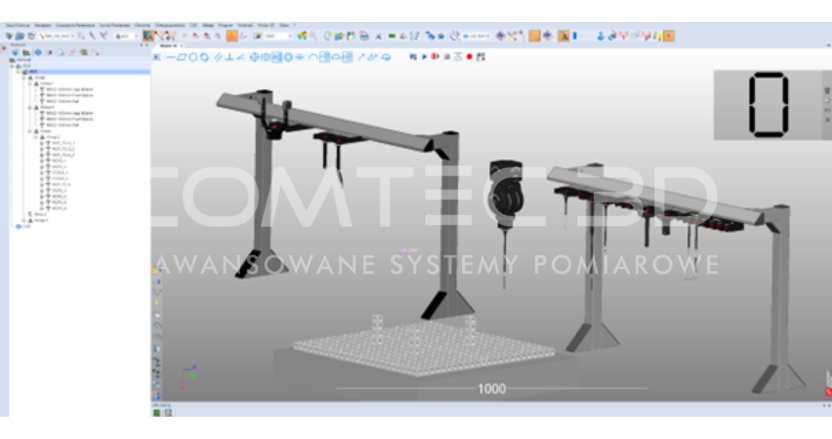Viewport: 832px width, 439px height.
Task: Click the XYZ axis triad in viewport corner
Action: (x=184, y=379)
